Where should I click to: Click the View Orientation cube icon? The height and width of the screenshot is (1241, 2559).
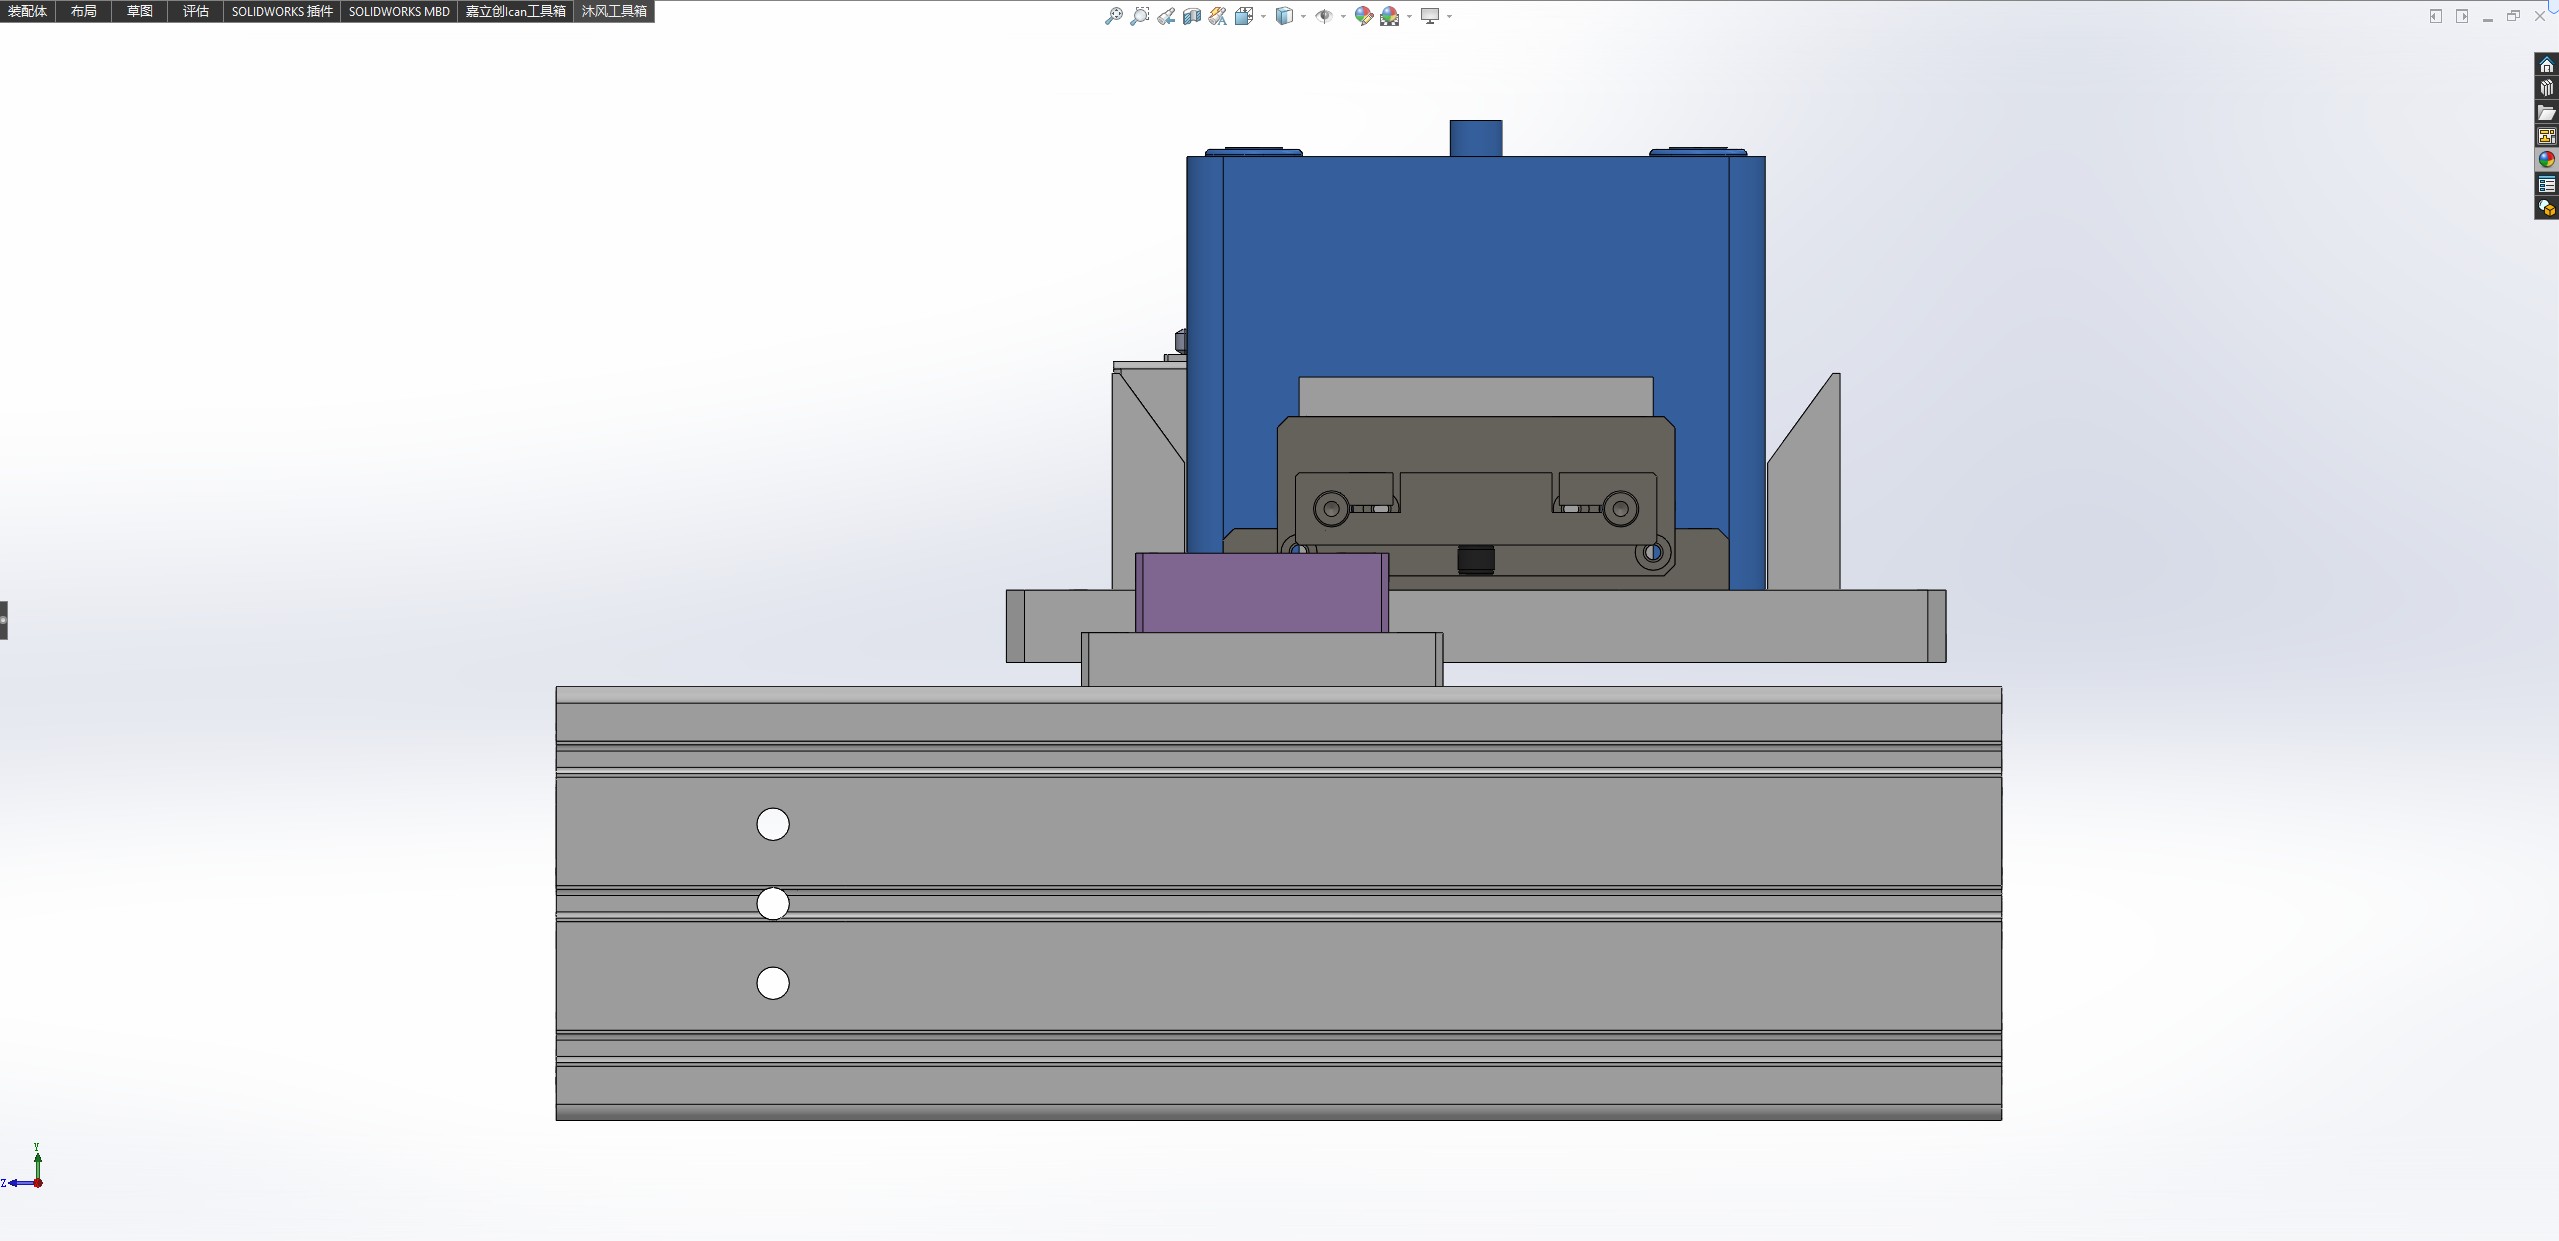1243,16
